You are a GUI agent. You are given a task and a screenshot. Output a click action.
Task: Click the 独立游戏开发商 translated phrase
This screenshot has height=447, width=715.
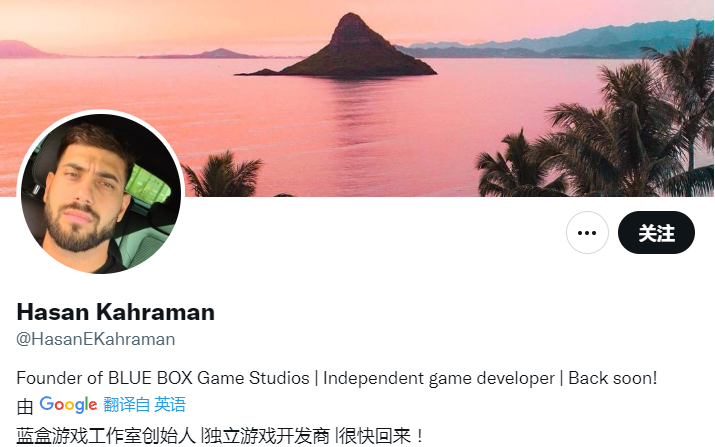(x=267, y=436)
